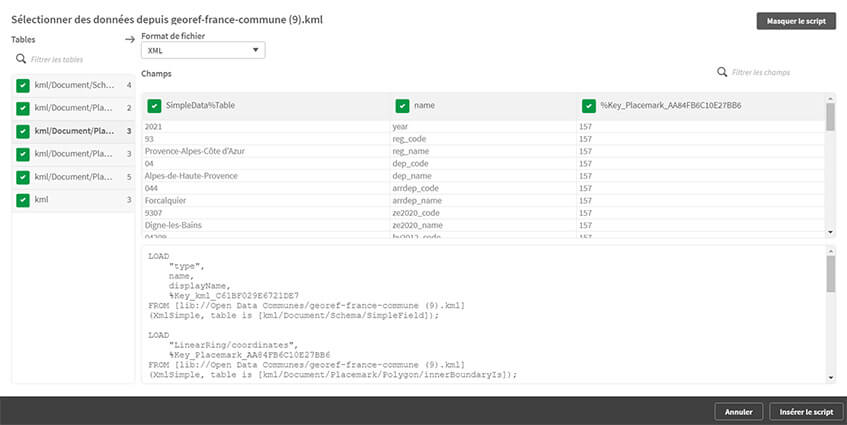847x425 pixels.
Task: Click the arrow icon next to Tables heading
Action: [x=130, y=40]
